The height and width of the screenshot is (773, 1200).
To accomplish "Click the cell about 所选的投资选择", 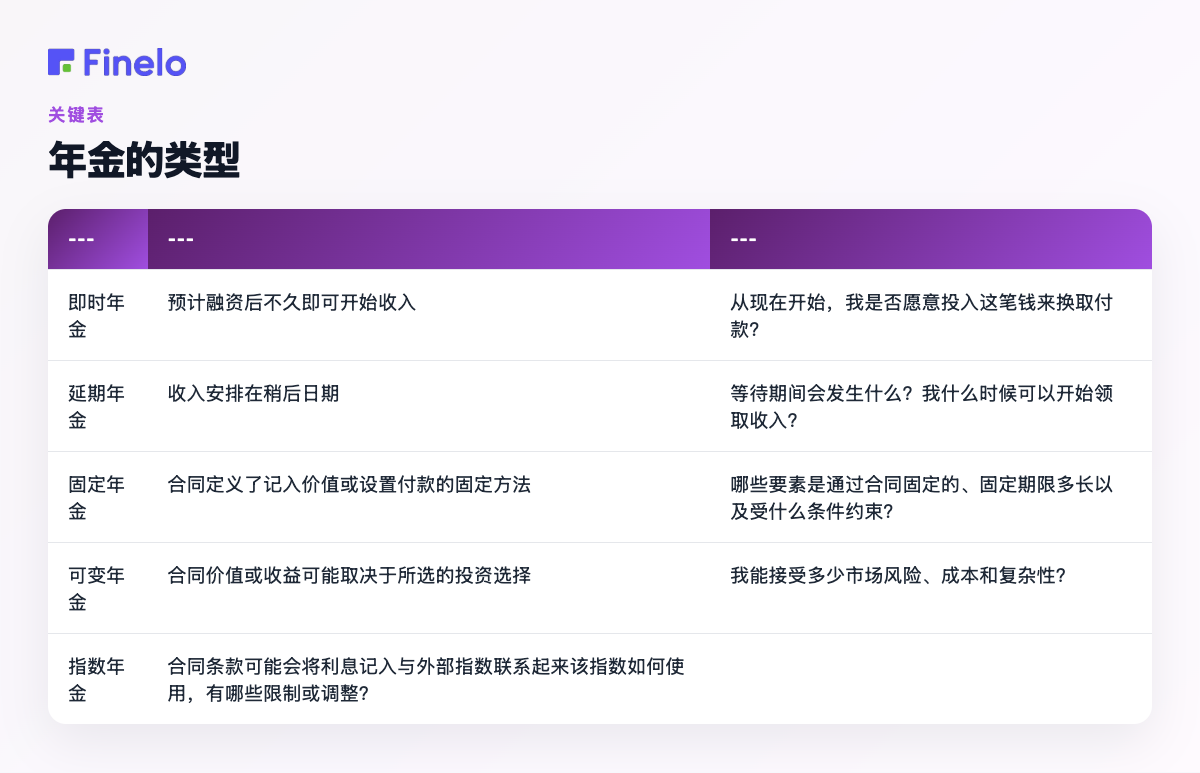I will click(349, 576).
